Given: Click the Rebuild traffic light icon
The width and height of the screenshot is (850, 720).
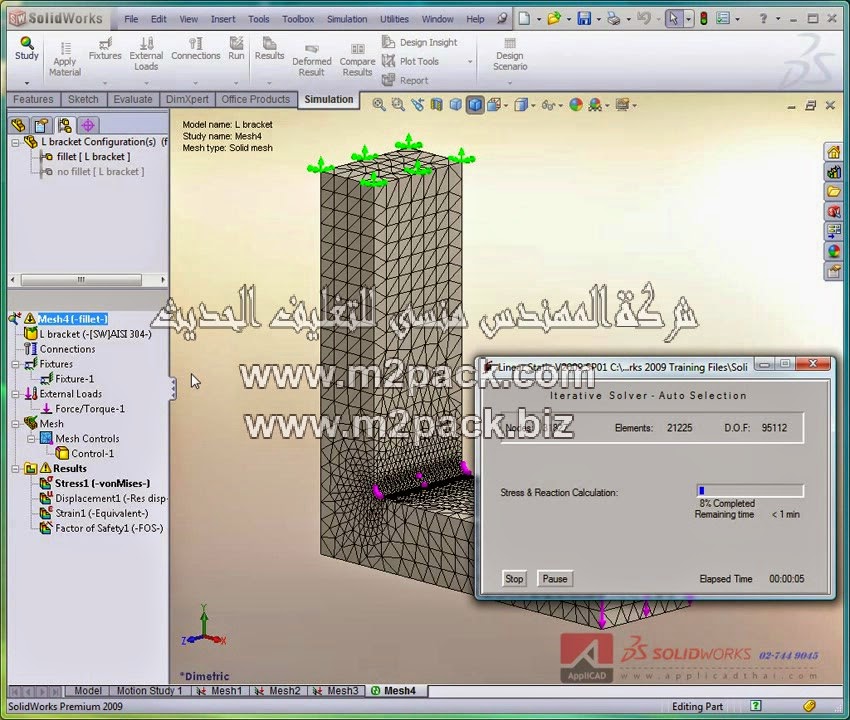Looking at the screenshot, I should [704, 19].
